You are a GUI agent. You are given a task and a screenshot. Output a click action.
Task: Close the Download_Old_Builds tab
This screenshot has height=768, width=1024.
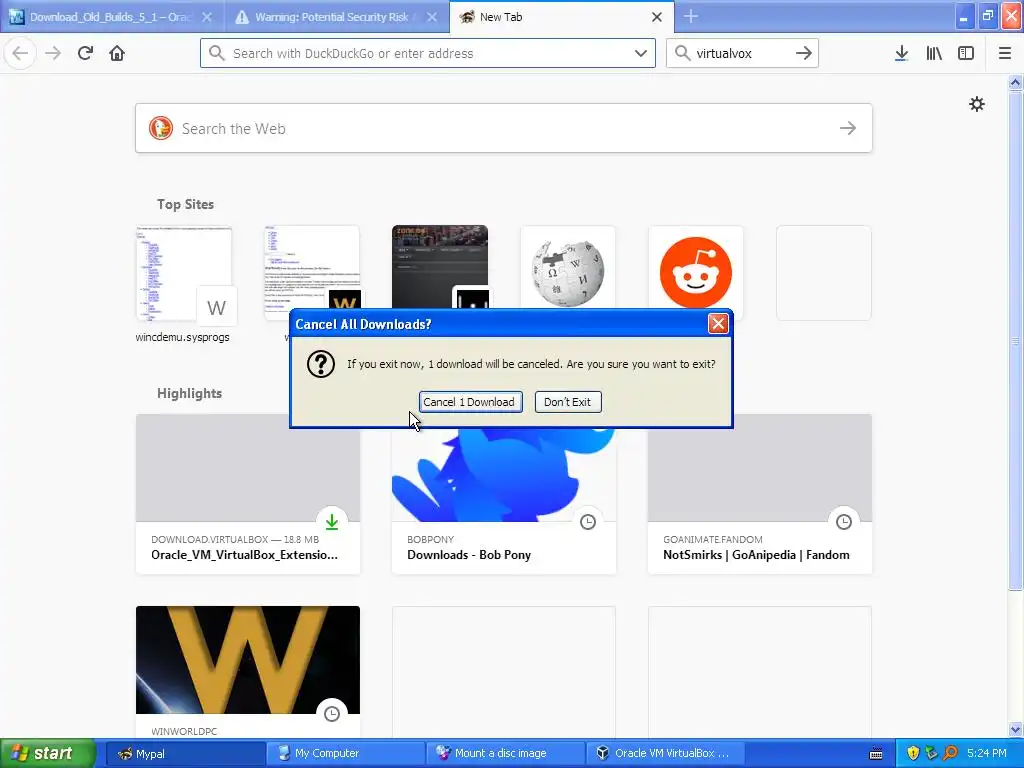coord(206,17)
